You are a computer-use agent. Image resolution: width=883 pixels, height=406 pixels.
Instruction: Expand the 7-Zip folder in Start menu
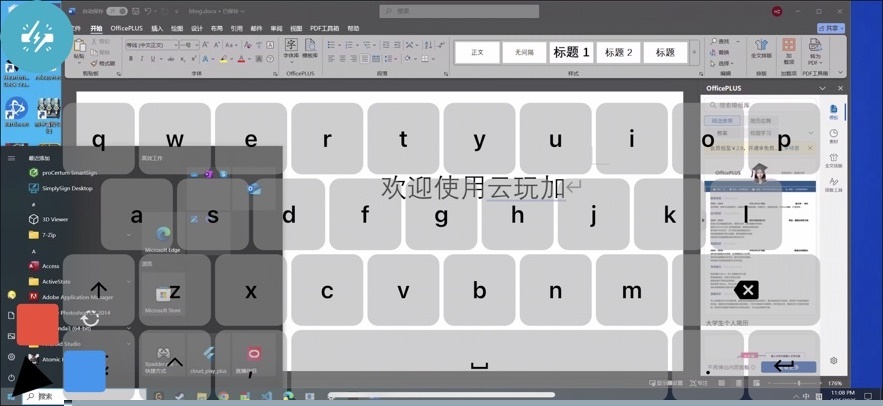(x=49, y=235)
